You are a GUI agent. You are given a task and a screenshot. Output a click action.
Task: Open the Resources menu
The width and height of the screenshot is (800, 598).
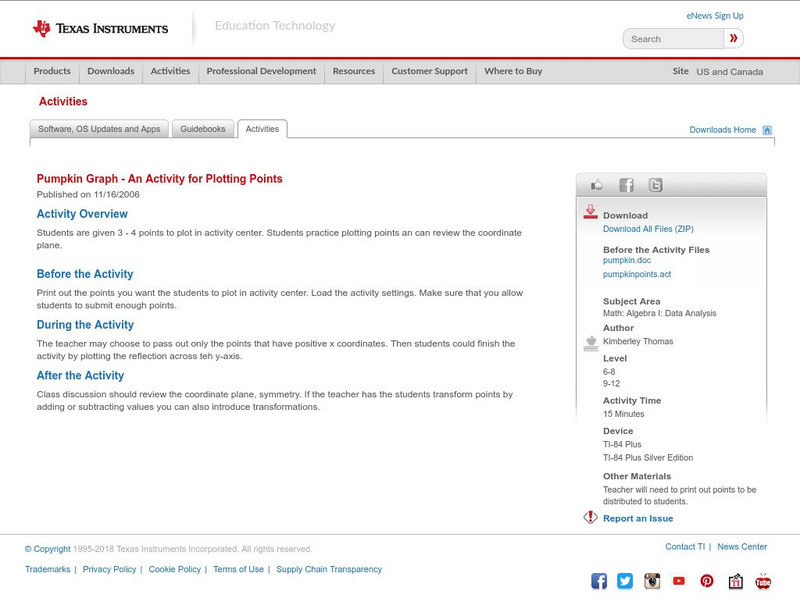354,71
